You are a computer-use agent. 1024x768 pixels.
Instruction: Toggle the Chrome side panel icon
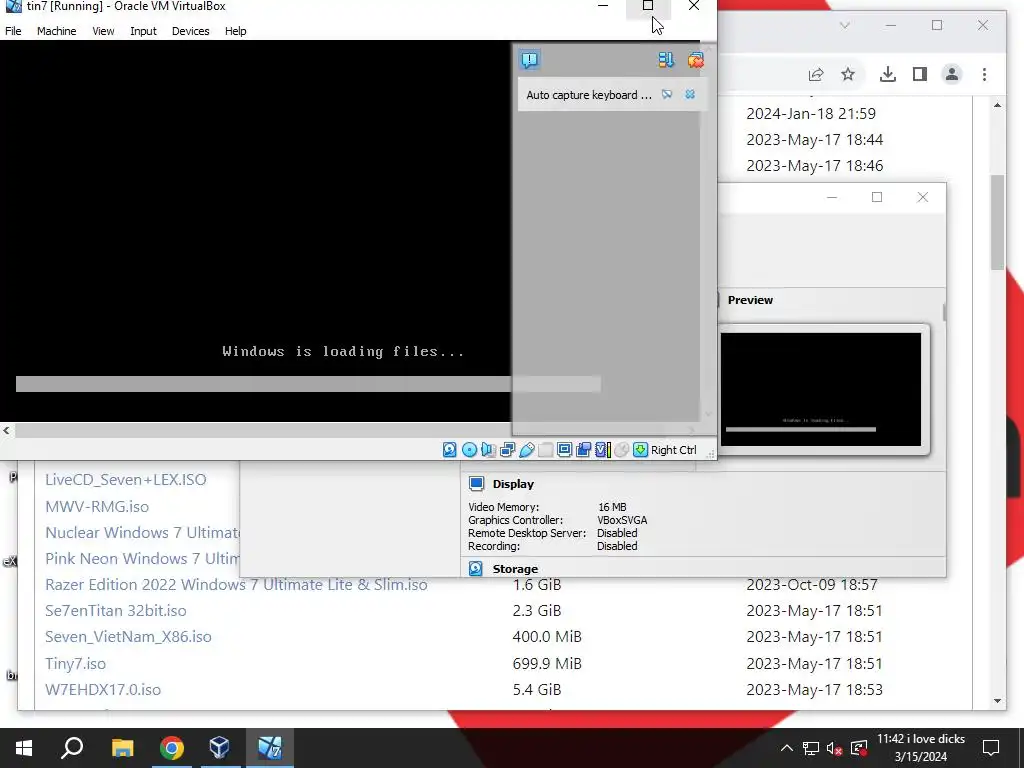[x=920, y=74]
